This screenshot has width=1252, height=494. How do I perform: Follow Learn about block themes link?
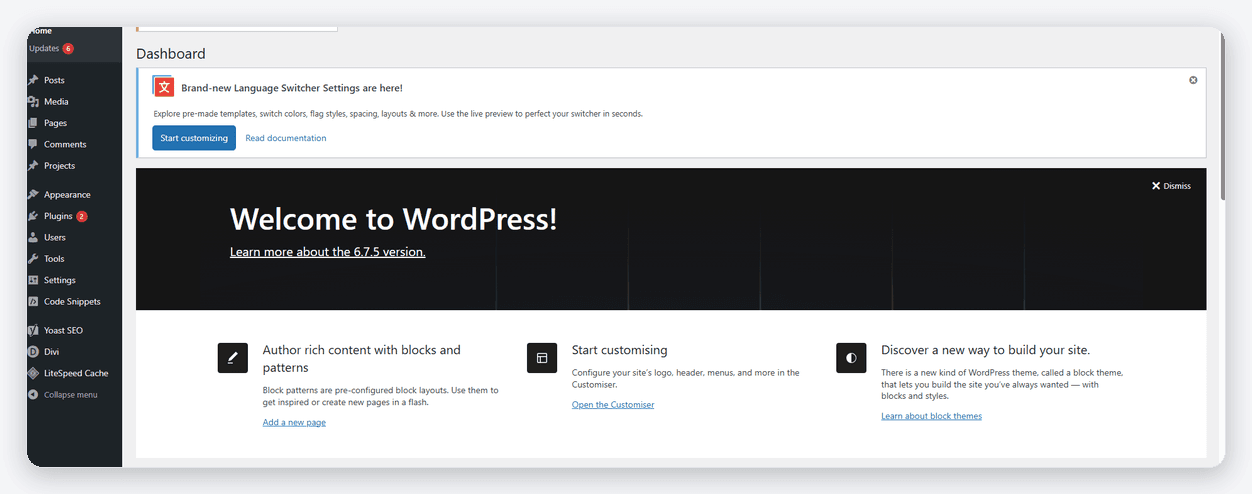tap(931, 416)
